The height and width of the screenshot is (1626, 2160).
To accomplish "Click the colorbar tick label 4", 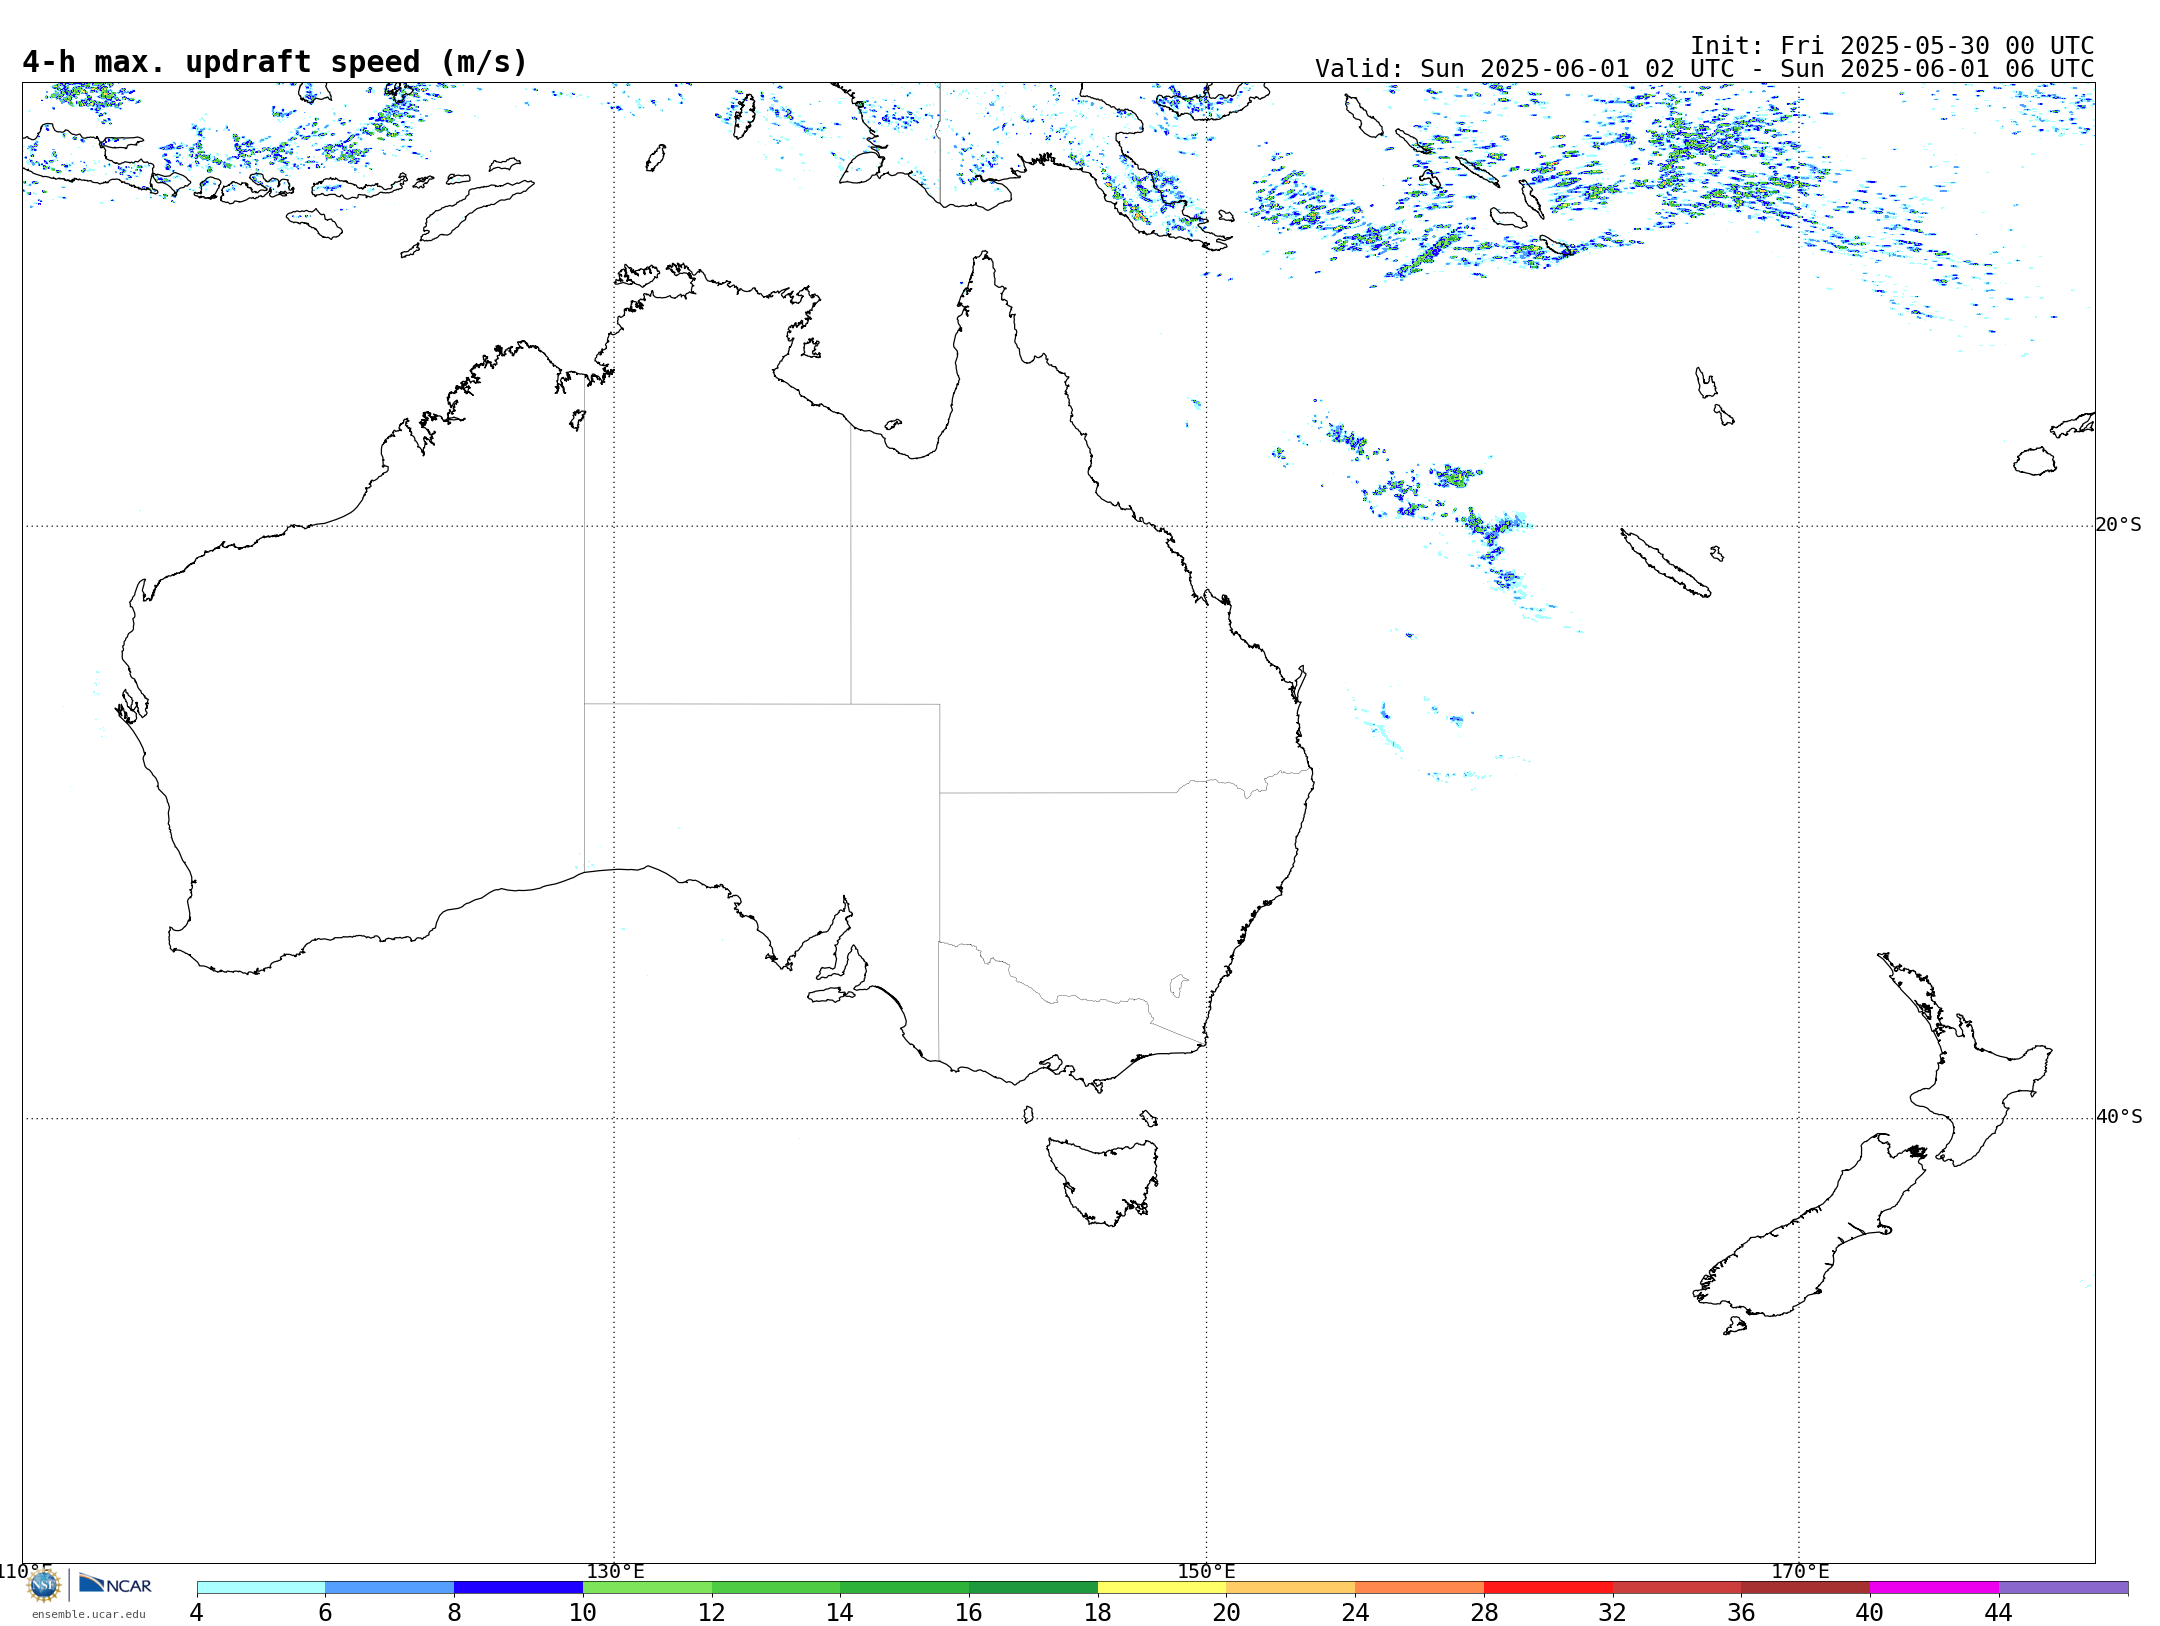I will pos(197,1613).
